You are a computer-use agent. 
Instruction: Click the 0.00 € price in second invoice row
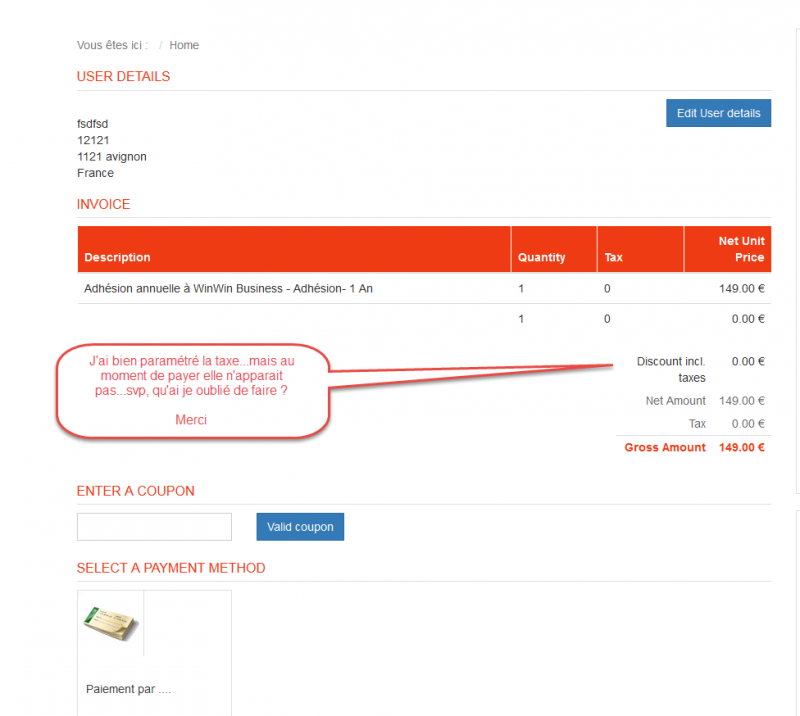(748, 319)
